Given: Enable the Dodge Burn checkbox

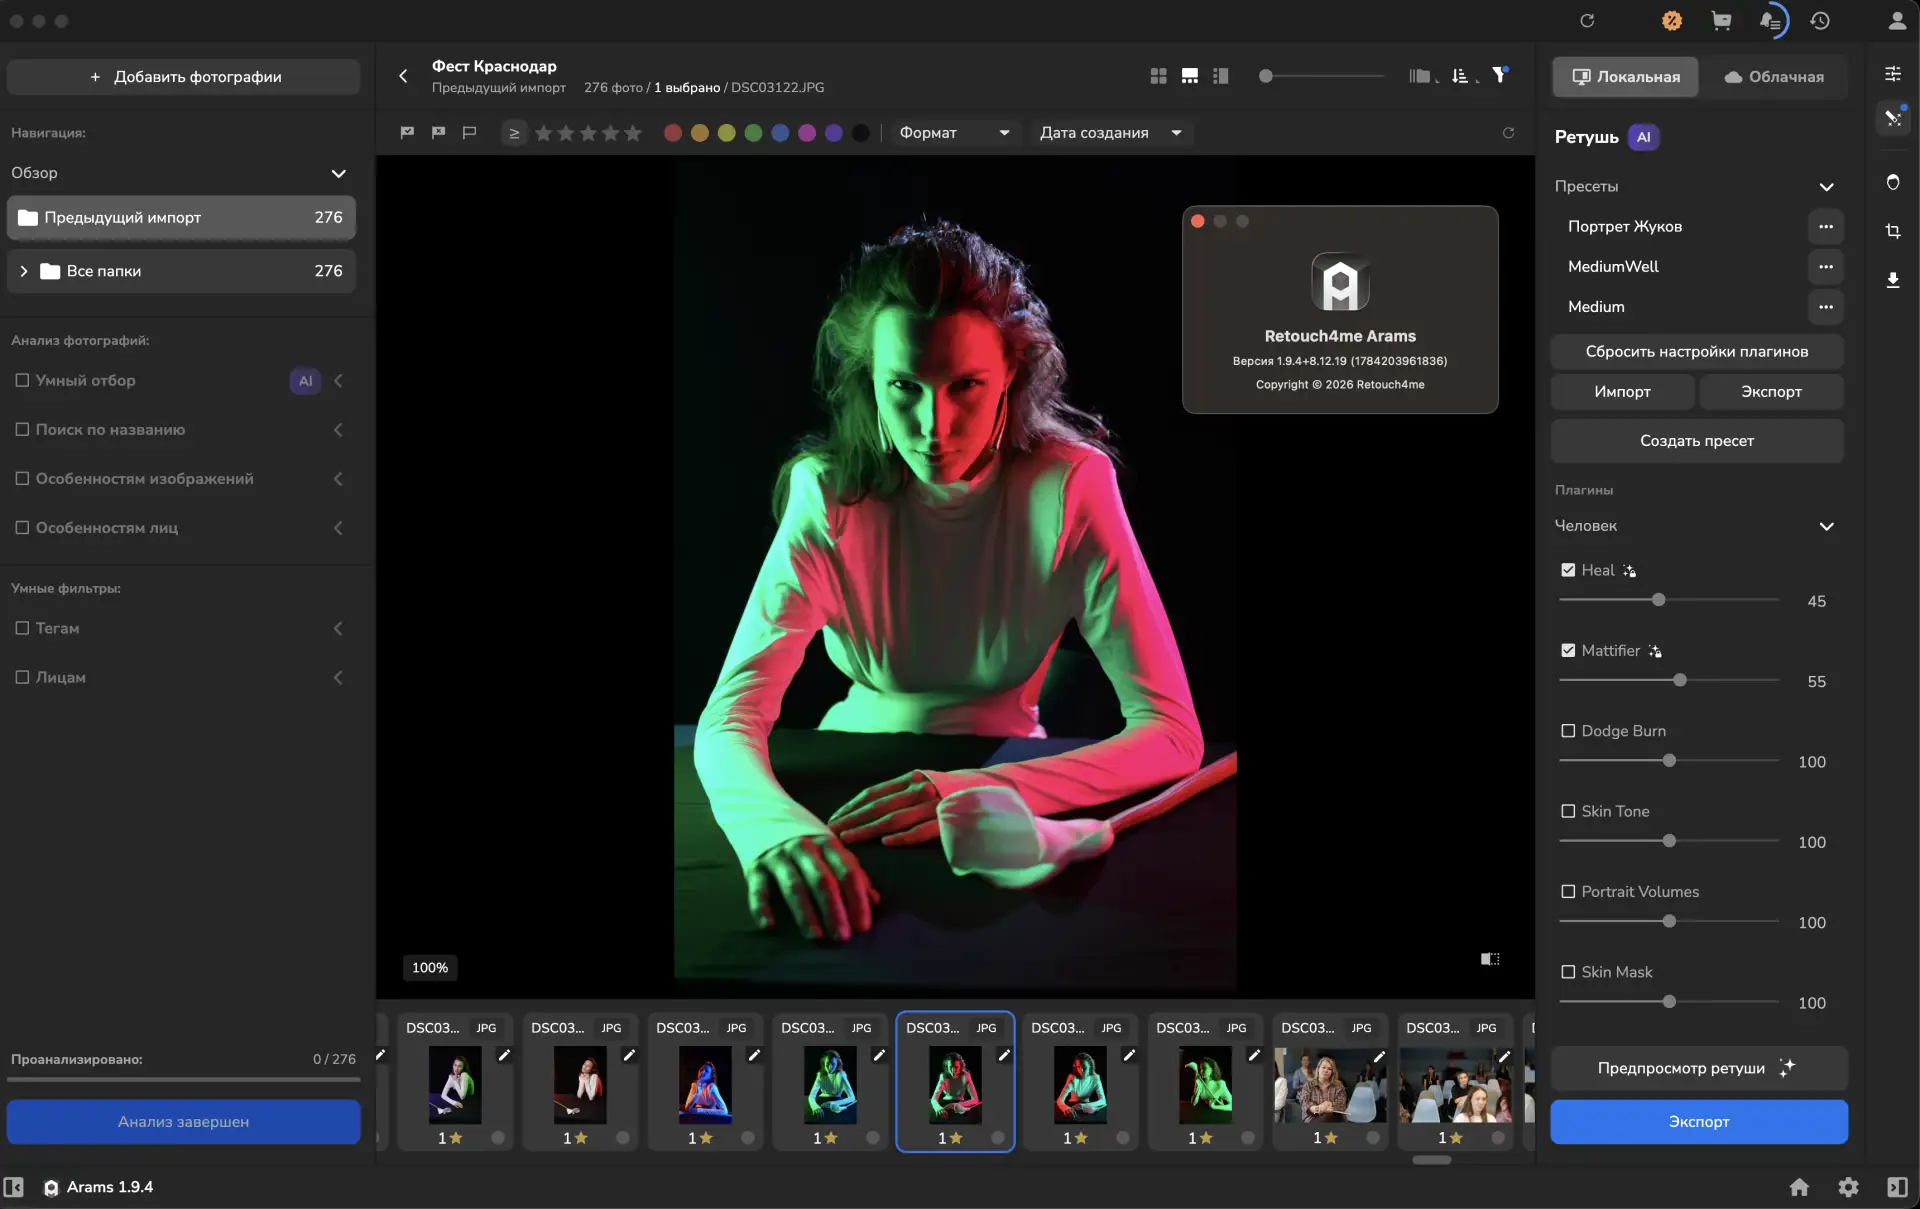Looking at the screenshot, I should (1568, 731).
